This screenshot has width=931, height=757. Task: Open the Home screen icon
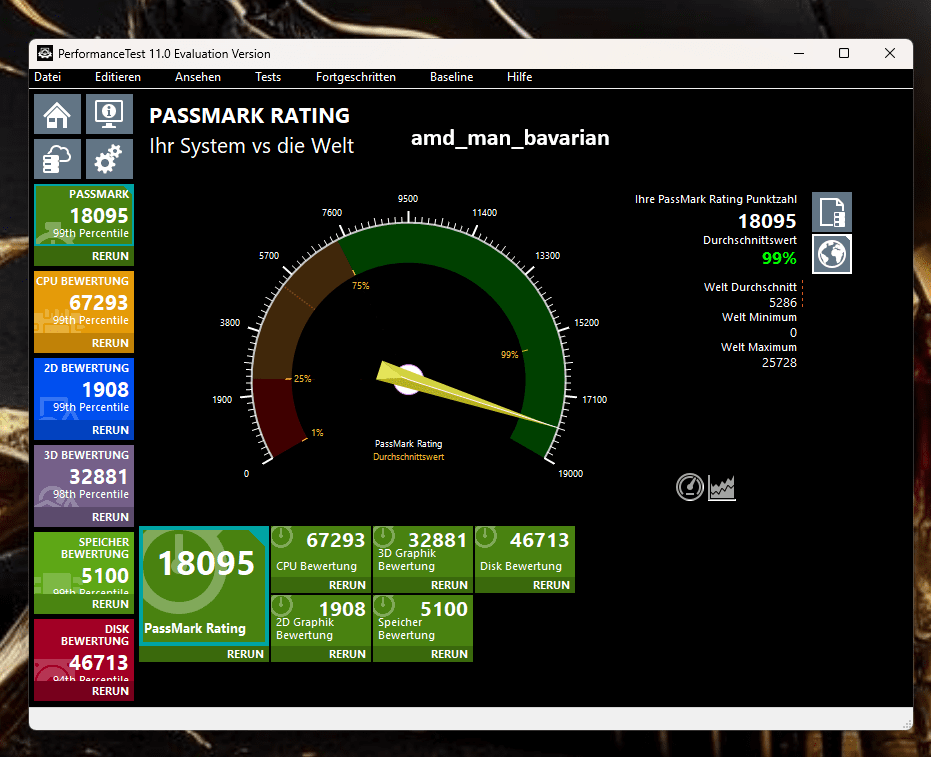point(57,114)
